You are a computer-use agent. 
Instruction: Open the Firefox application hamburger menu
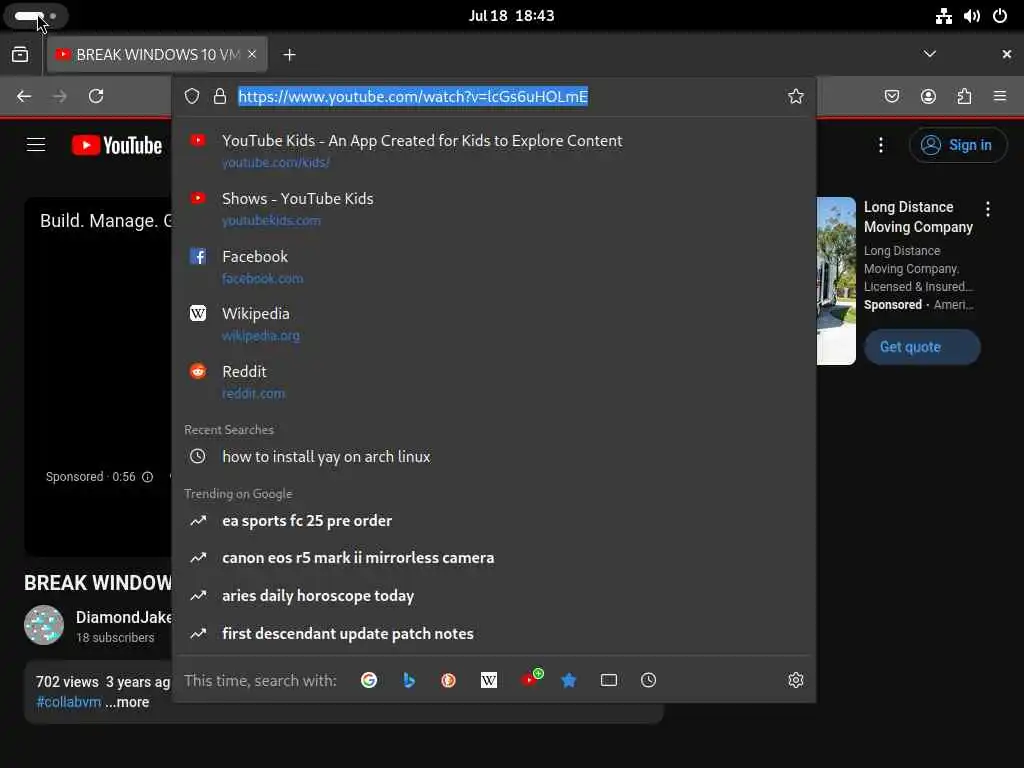pyautogui.click(x=1000, y=96)
